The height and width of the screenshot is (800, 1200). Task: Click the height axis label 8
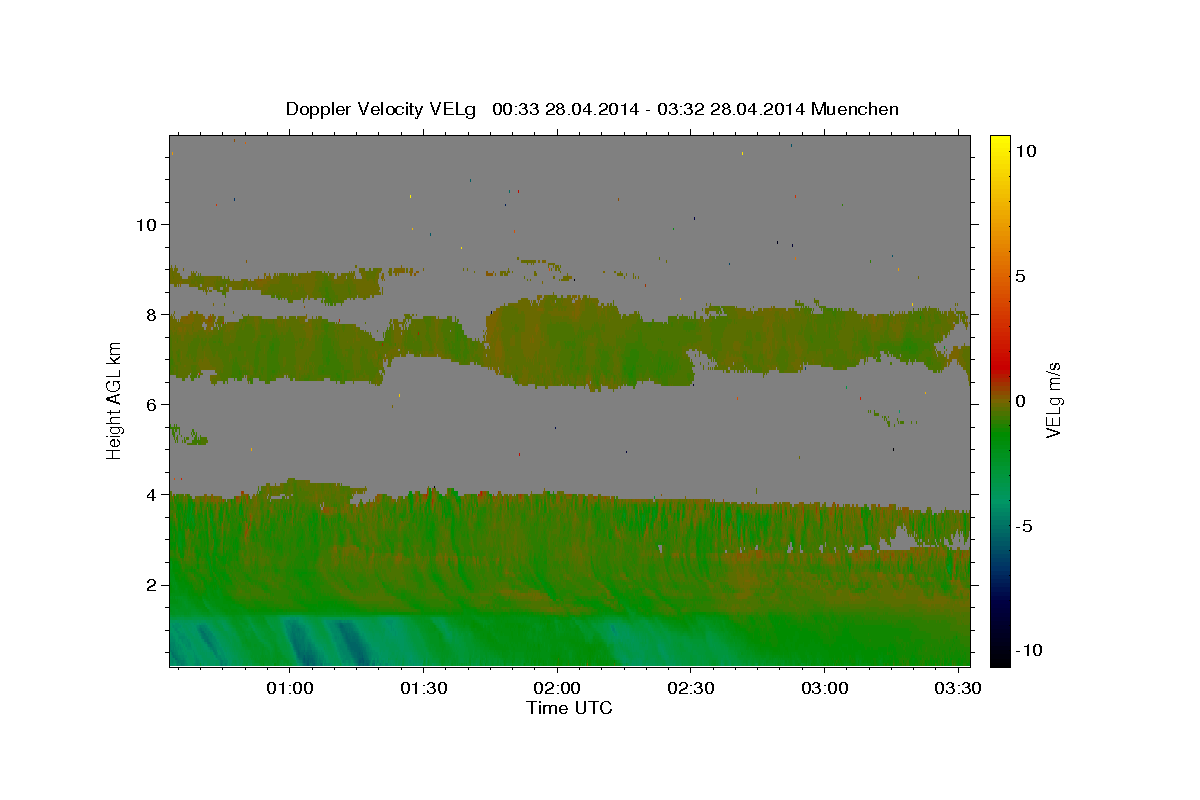(151, 314)
